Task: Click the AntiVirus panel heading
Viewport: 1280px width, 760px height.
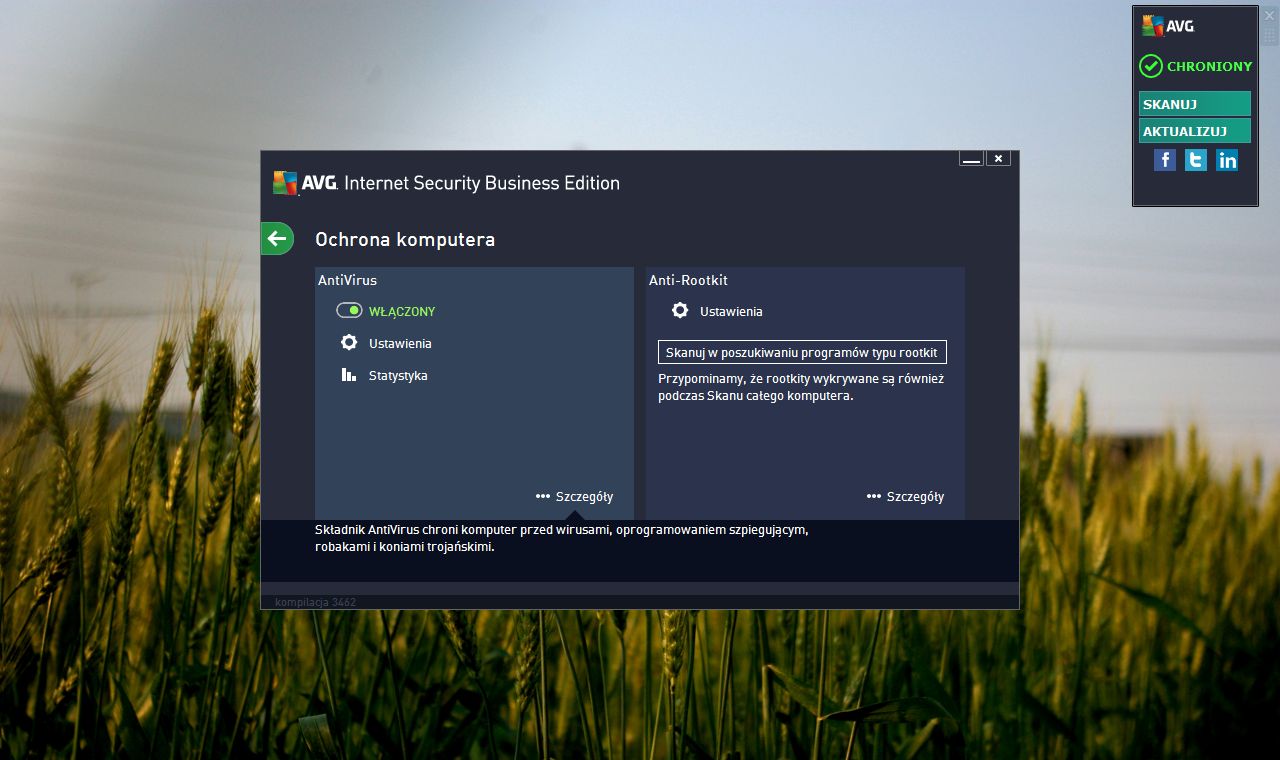Action: coord(347,280)
